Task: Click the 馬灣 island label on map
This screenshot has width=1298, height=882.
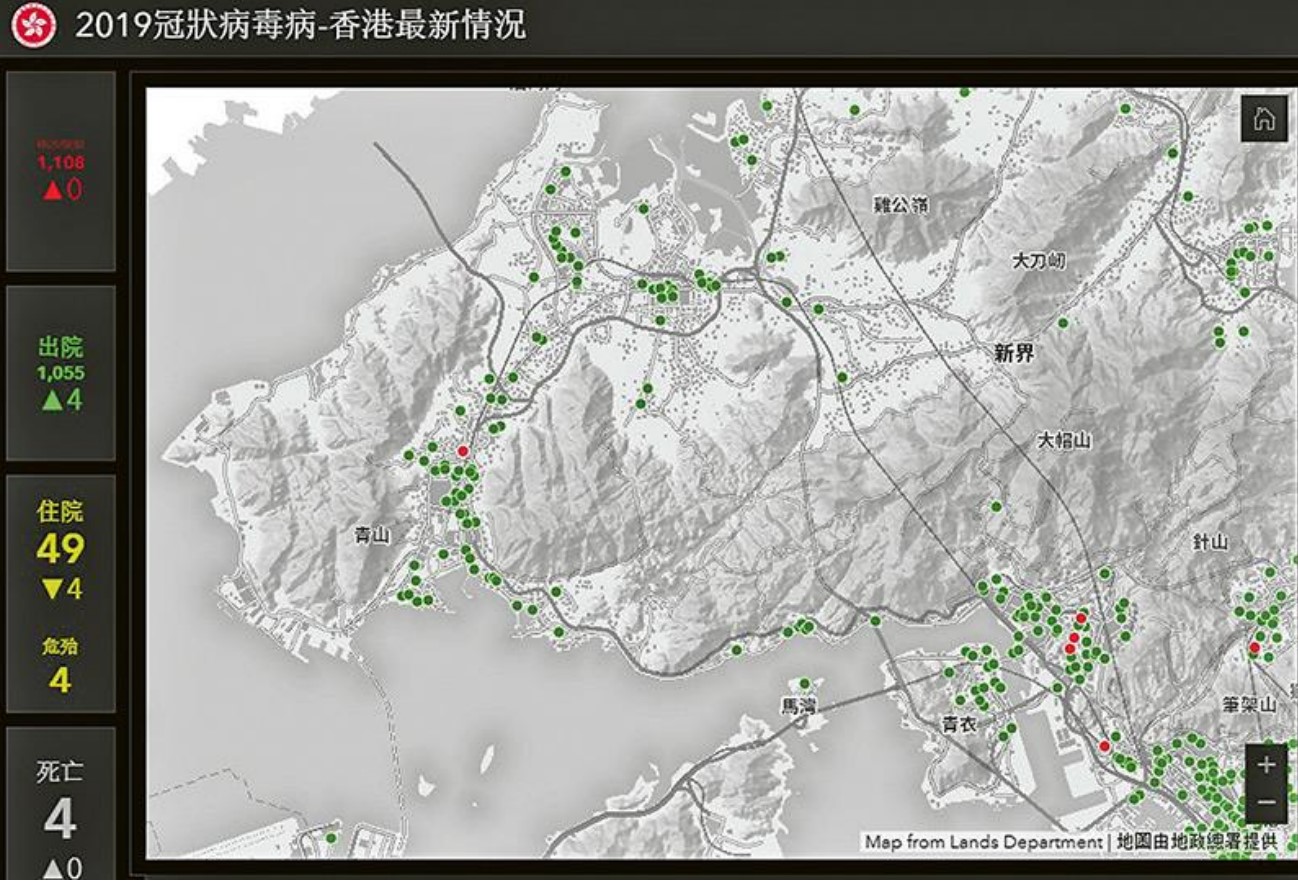Action: [x=799, y=706]
